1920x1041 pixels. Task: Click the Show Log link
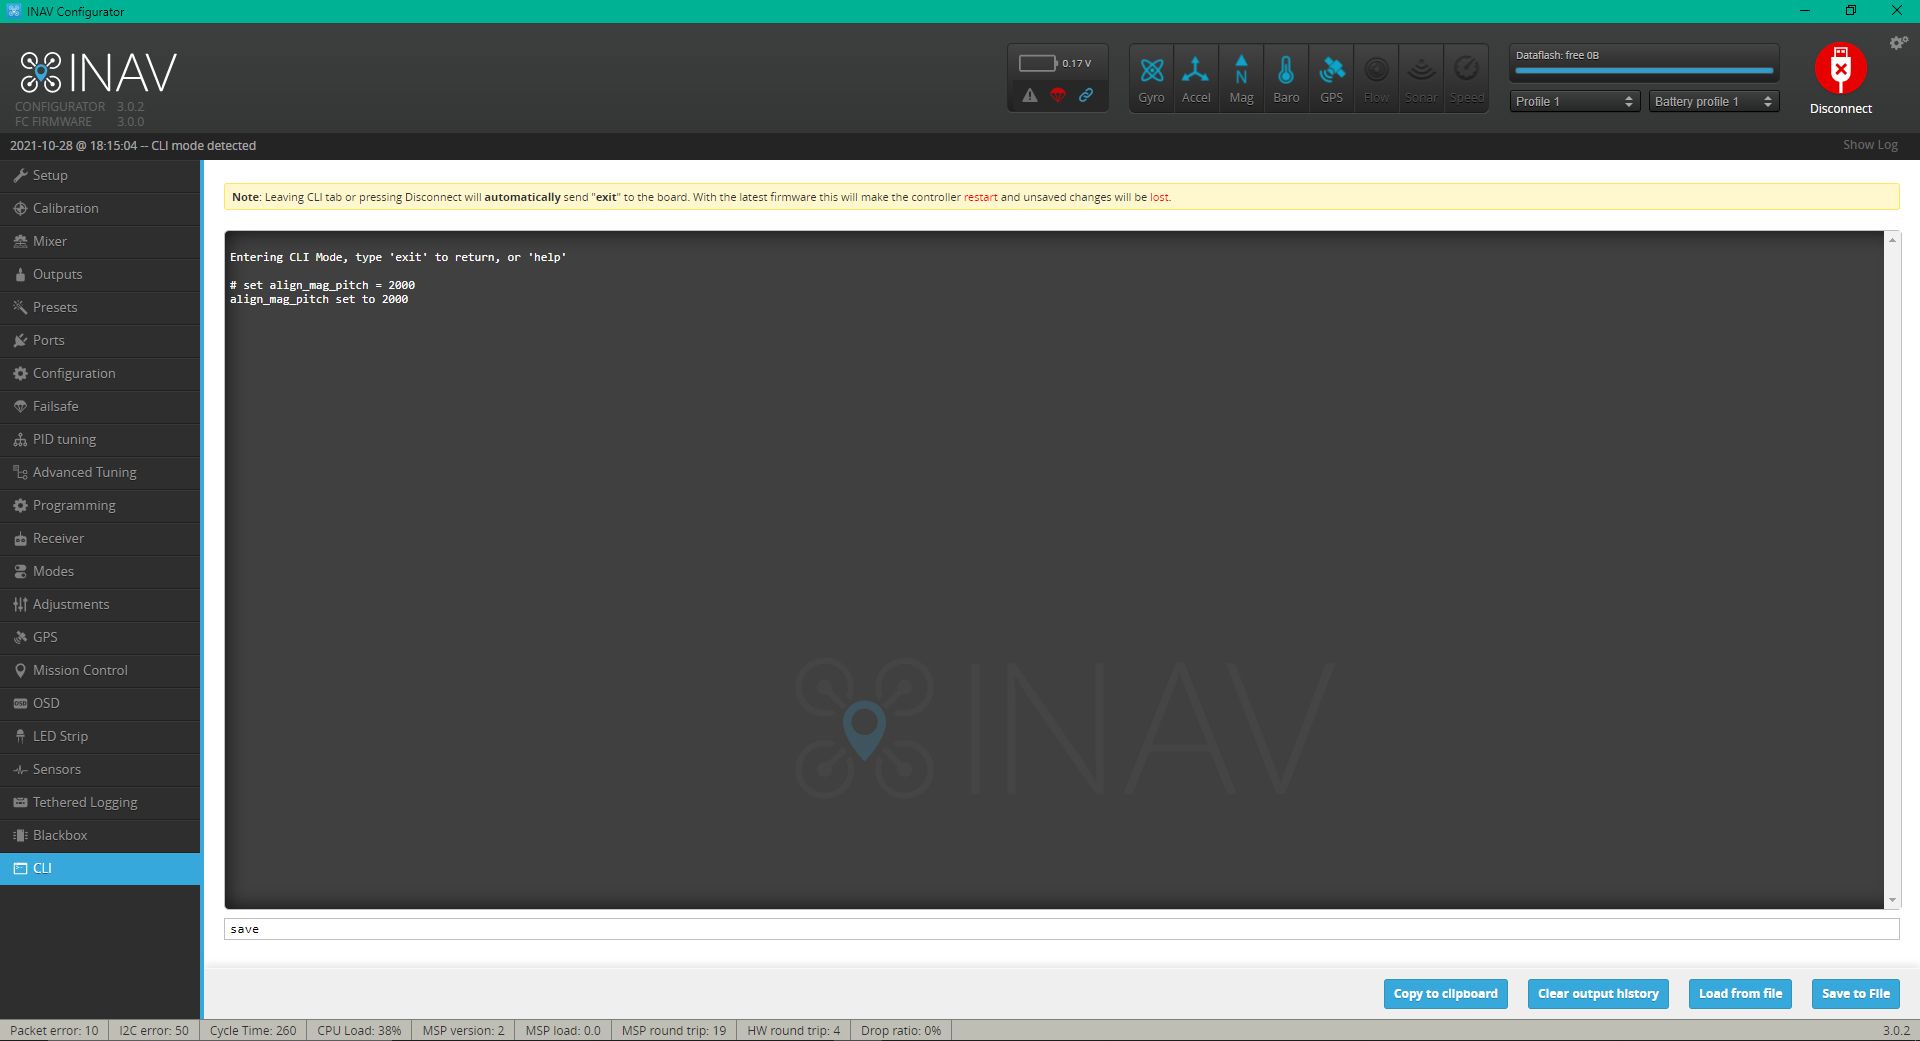coord(1870,145)
